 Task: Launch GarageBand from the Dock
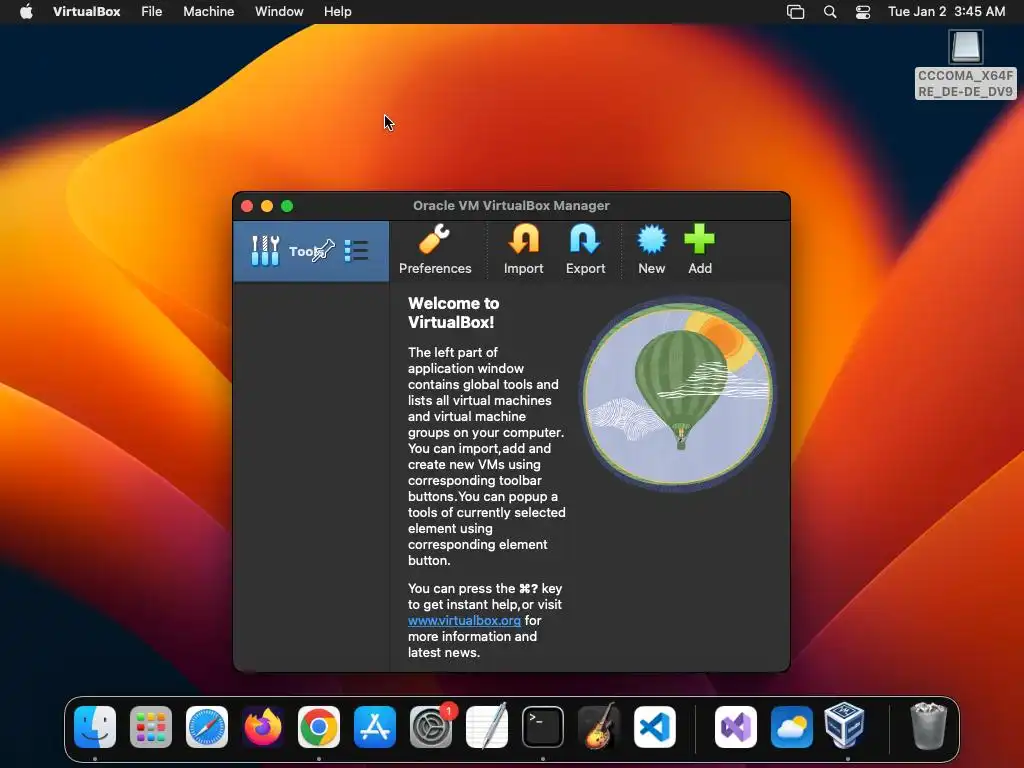(599, 727)
